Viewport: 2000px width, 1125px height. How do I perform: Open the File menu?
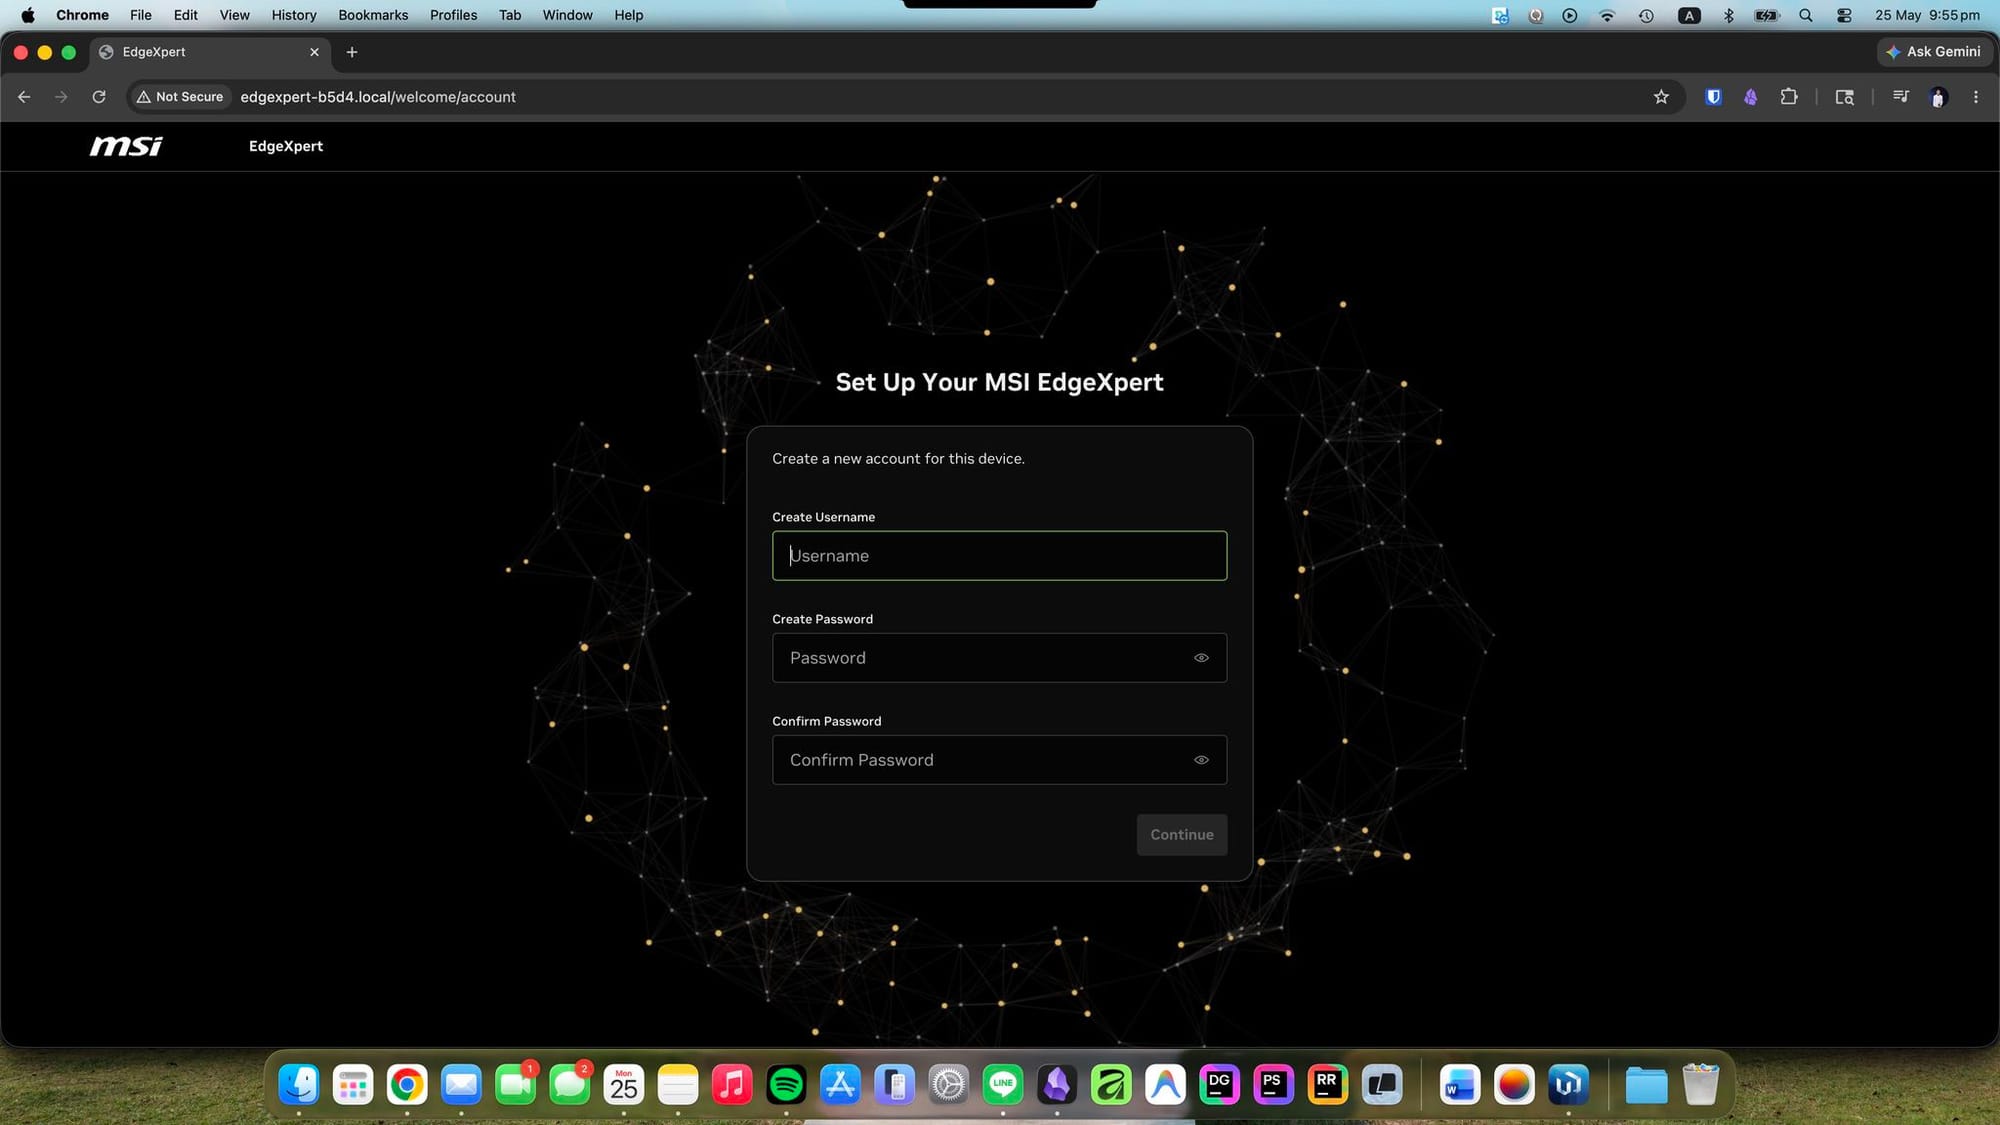(x=141, y=15)
